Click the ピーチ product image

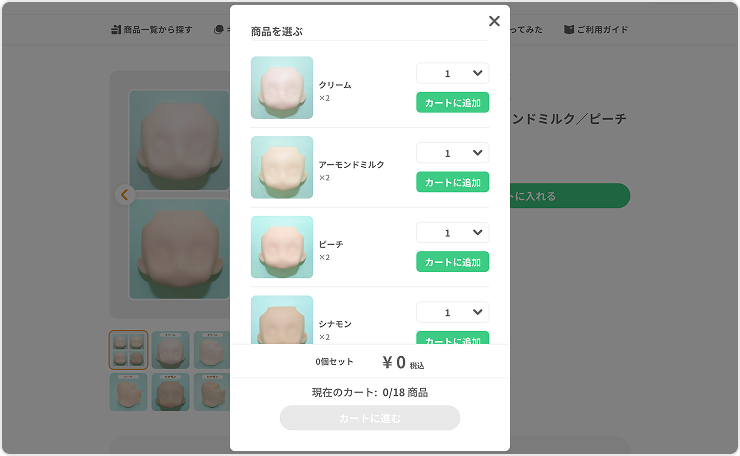point(282,247)
